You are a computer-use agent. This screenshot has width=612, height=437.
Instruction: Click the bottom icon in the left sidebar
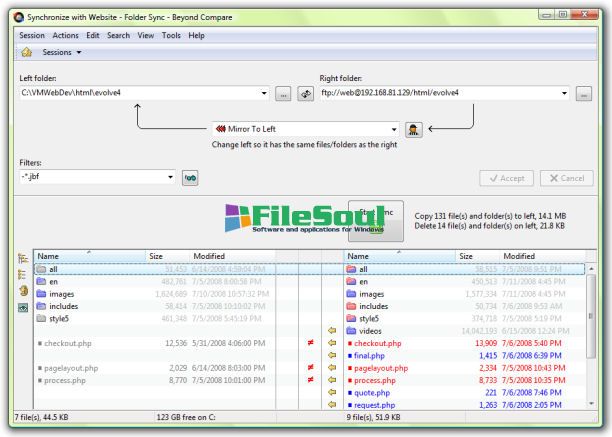pos(23,308)
